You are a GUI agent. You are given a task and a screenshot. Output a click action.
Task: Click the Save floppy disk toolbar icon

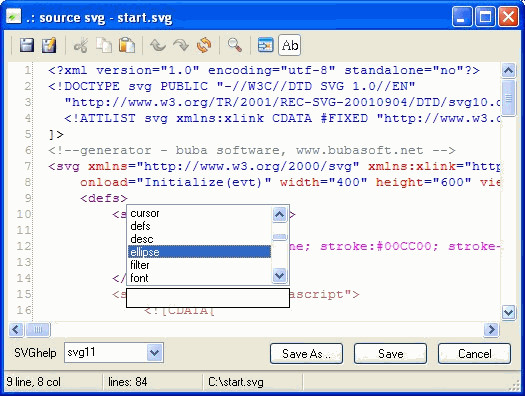(x=27, y=45)
